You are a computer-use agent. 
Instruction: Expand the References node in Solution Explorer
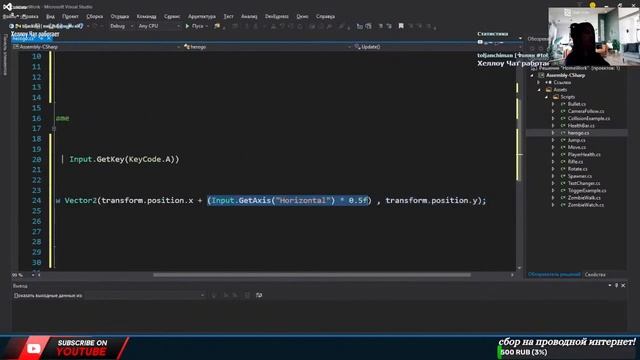tap(539, 82)
